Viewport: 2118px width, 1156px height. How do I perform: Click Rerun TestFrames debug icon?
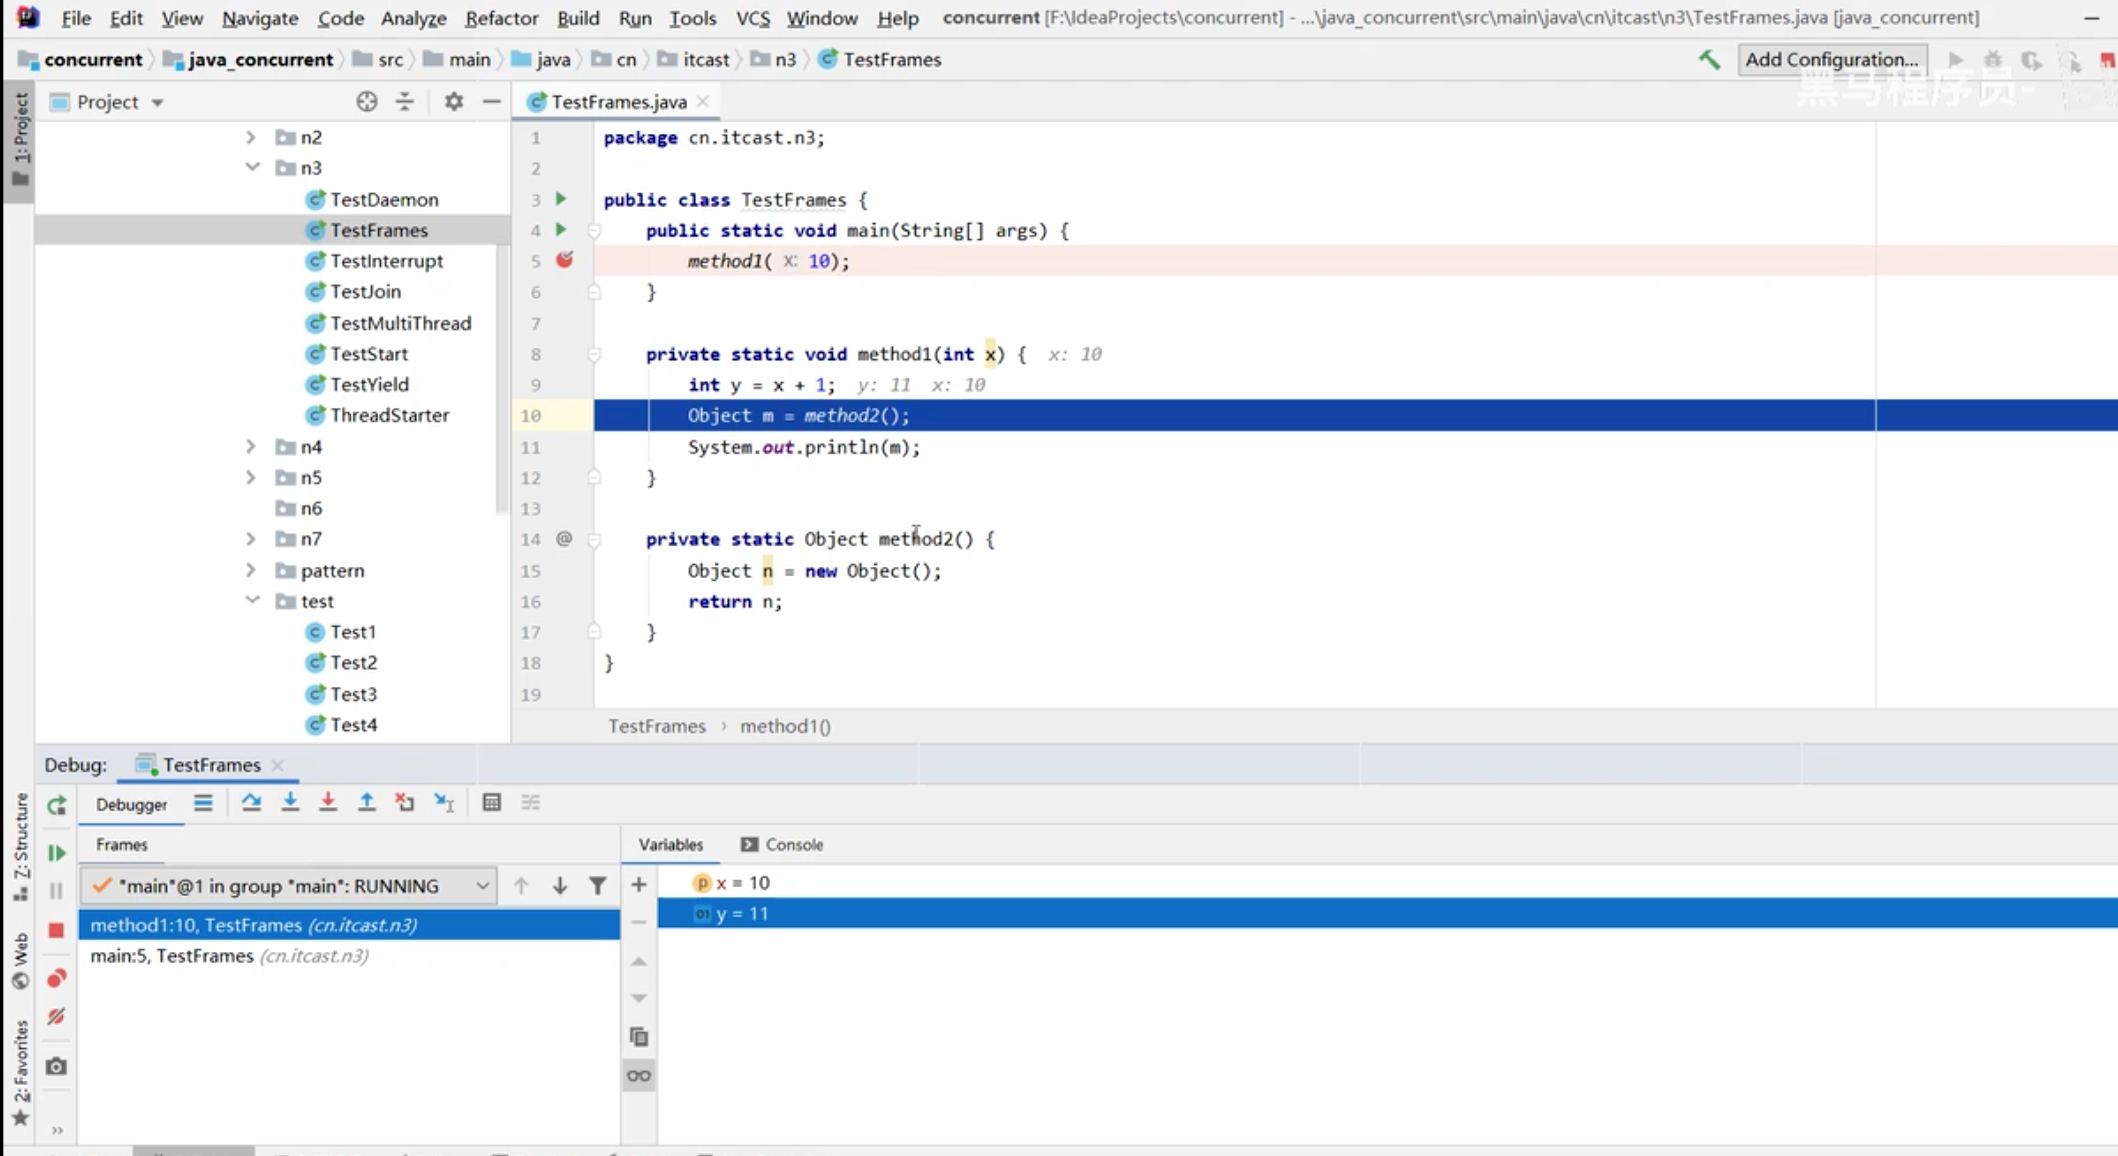coord(56,805)
